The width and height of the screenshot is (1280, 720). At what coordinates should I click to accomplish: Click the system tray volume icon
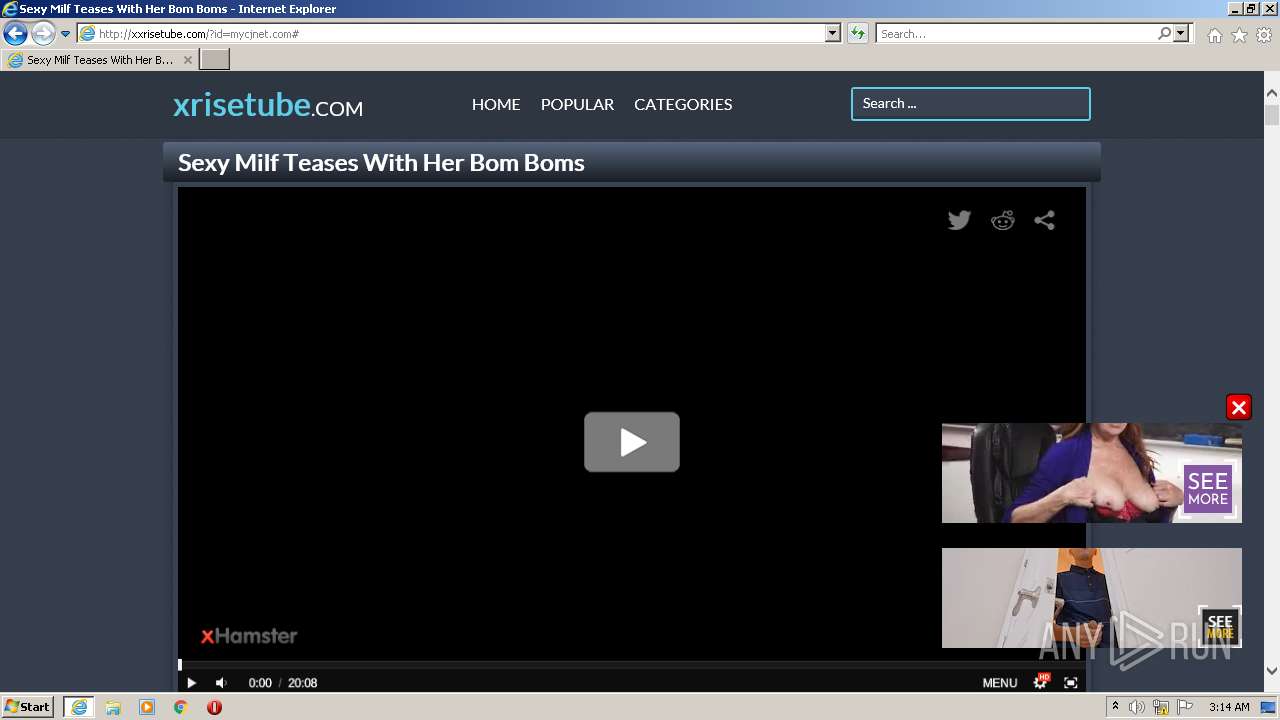coord(1137,707)
